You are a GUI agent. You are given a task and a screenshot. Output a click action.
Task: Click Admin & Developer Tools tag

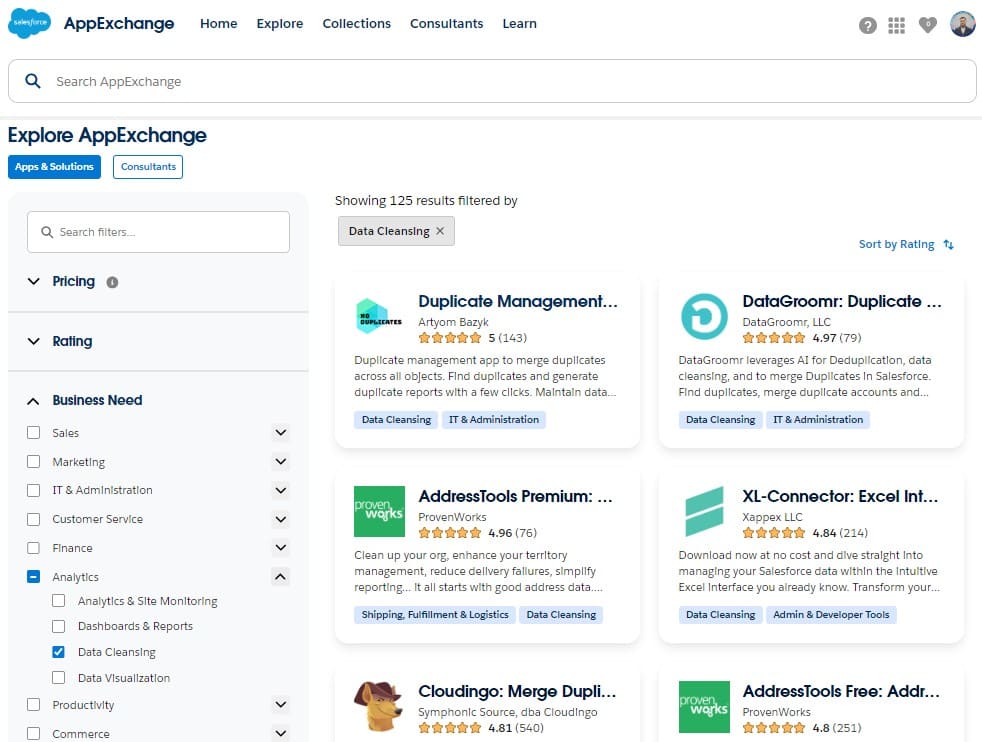[x=831, y=615]
